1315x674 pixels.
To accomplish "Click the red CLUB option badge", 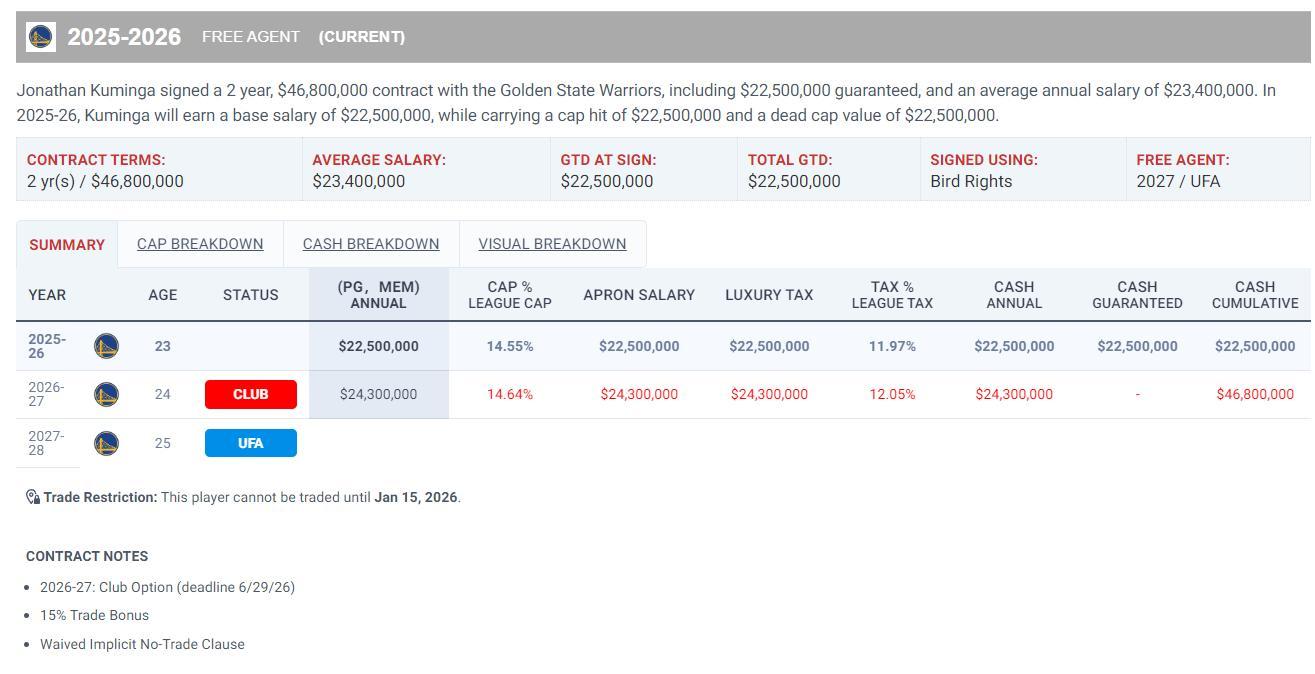I will point(251,394).
